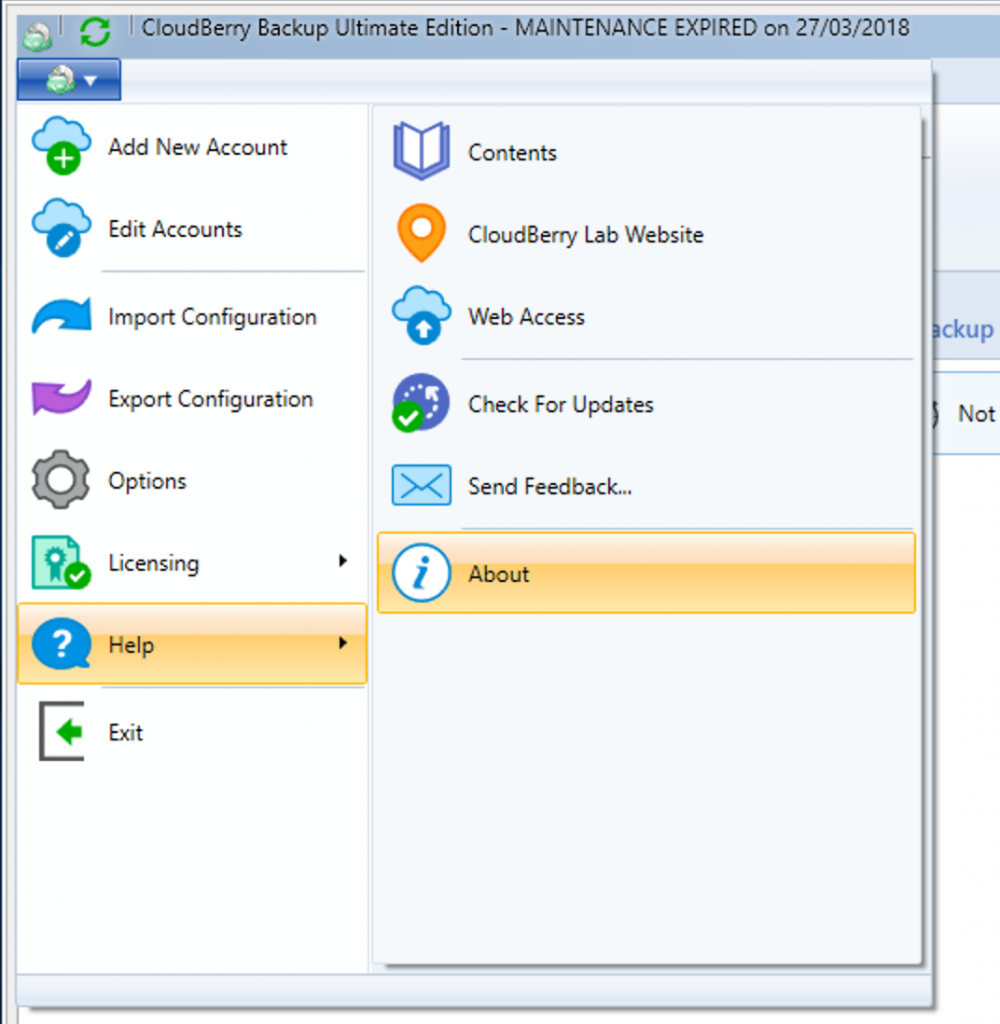Open the About menu item
Viewport: 1000px width, 1024px height.
pyautogui.click(x=647, y=573)
